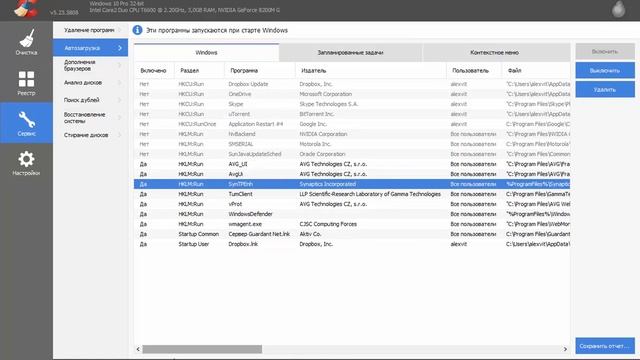Sort by Раздел column header
This screenshot has height=360, width=640.
point(200,71)
